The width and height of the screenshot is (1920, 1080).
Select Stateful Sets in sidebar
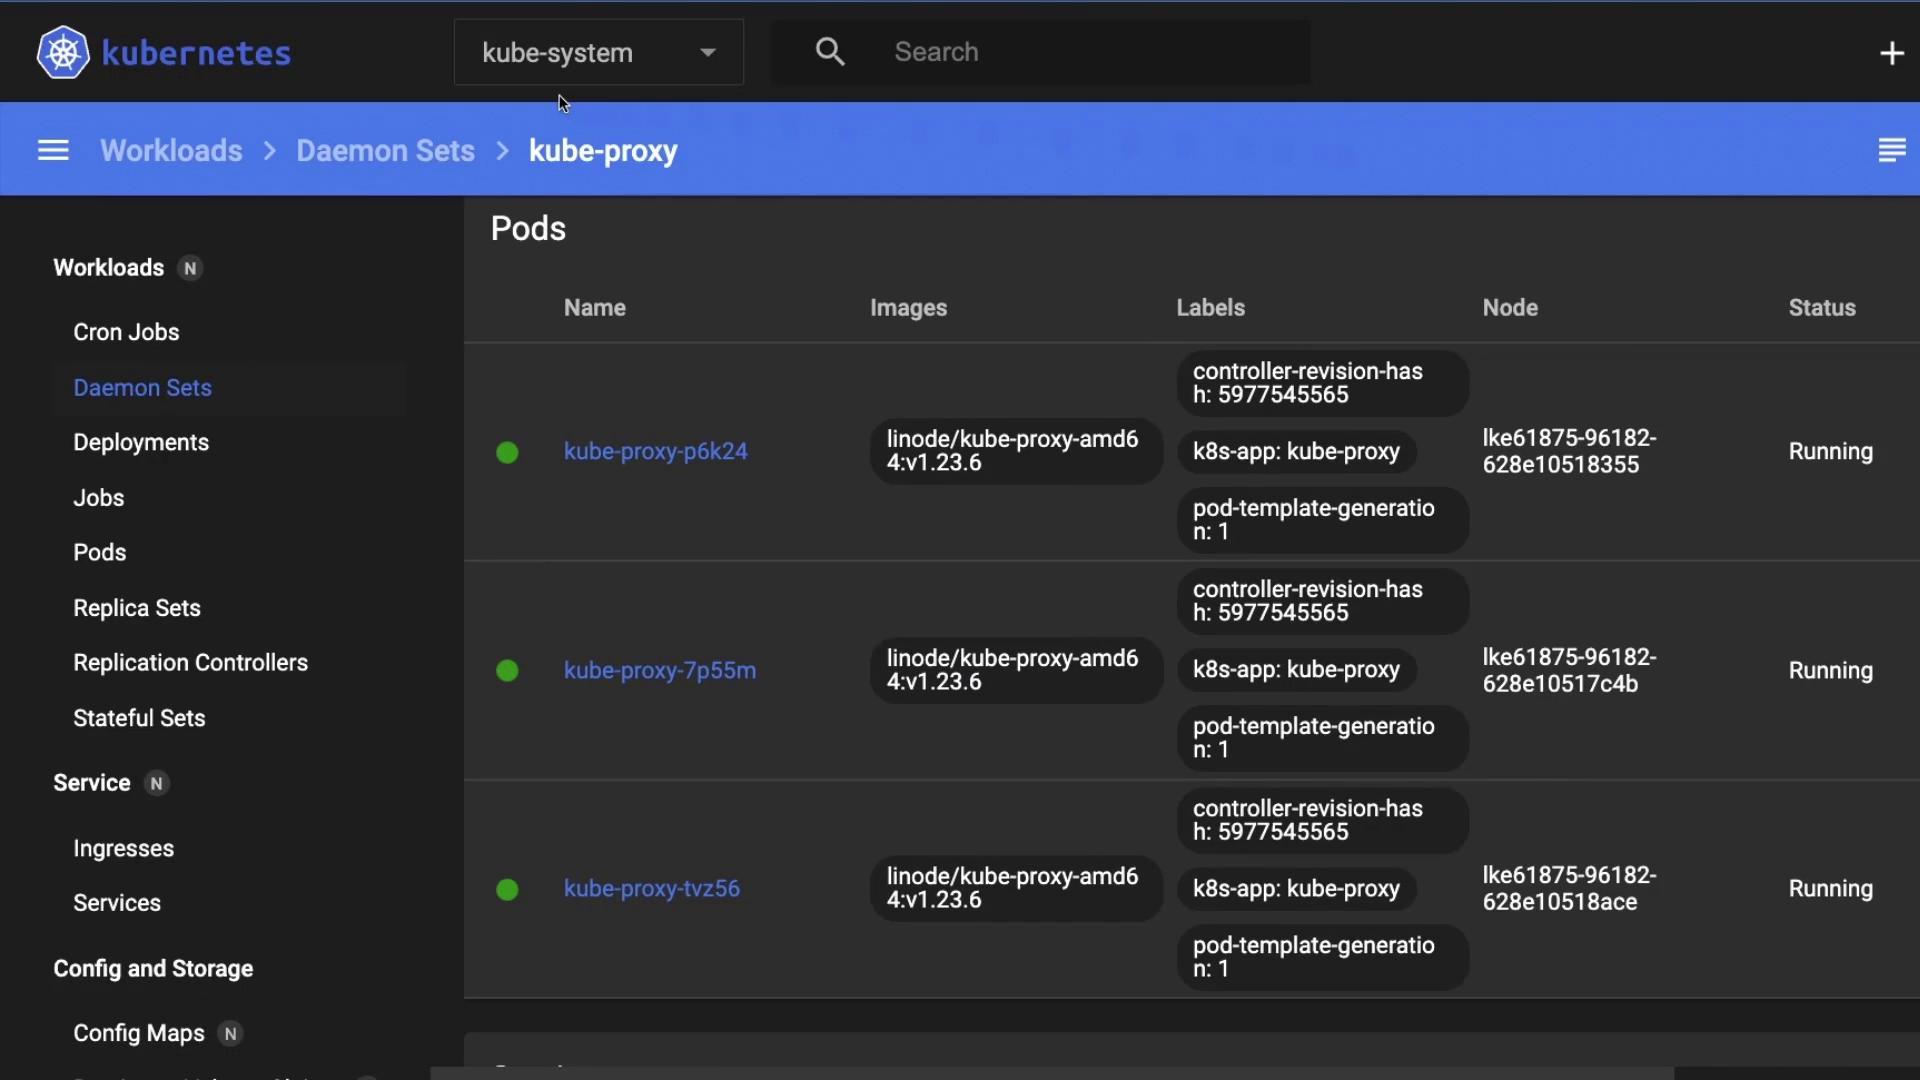click(139, 718)
